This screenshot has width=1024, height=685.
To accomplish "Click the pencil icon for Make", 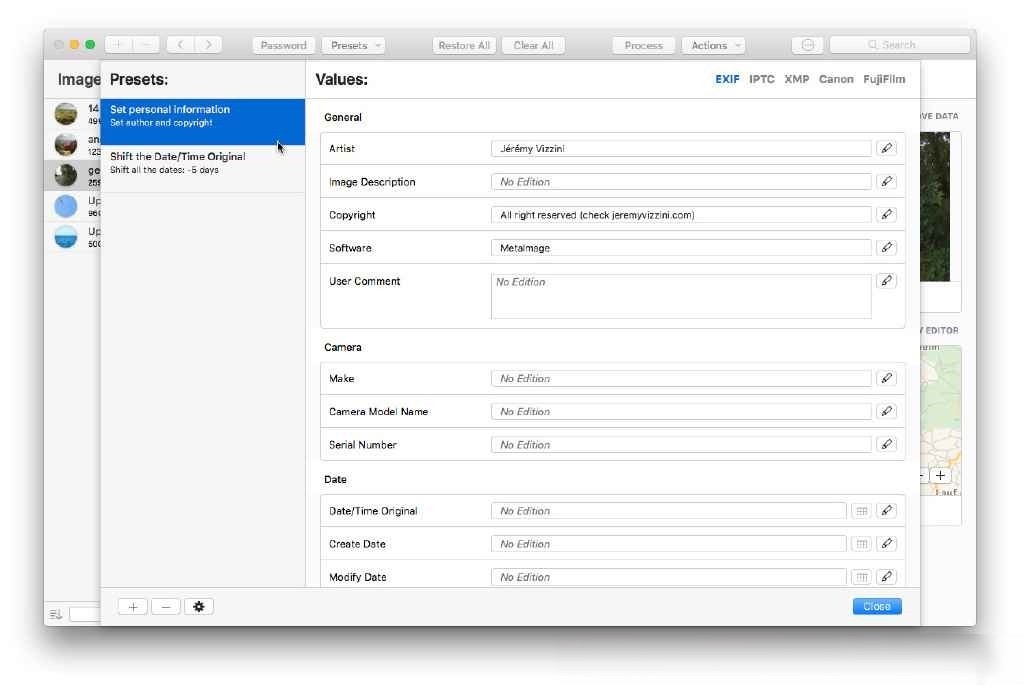I will pyautogui.click(x=886, y=378).
